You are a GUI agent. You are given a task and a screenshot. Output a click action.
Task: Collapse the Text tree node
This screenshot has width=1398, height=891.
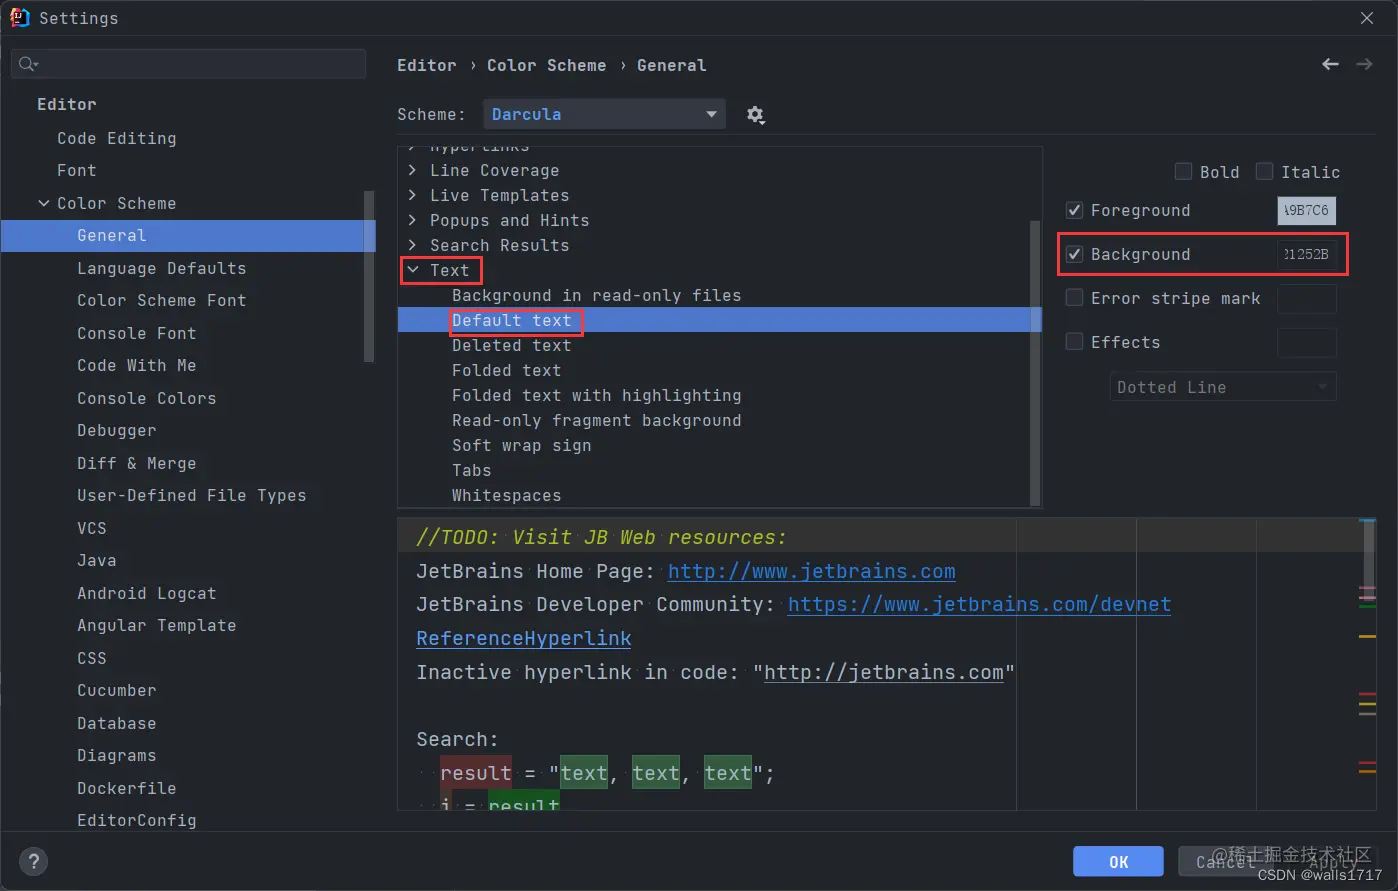pos(412,270)
